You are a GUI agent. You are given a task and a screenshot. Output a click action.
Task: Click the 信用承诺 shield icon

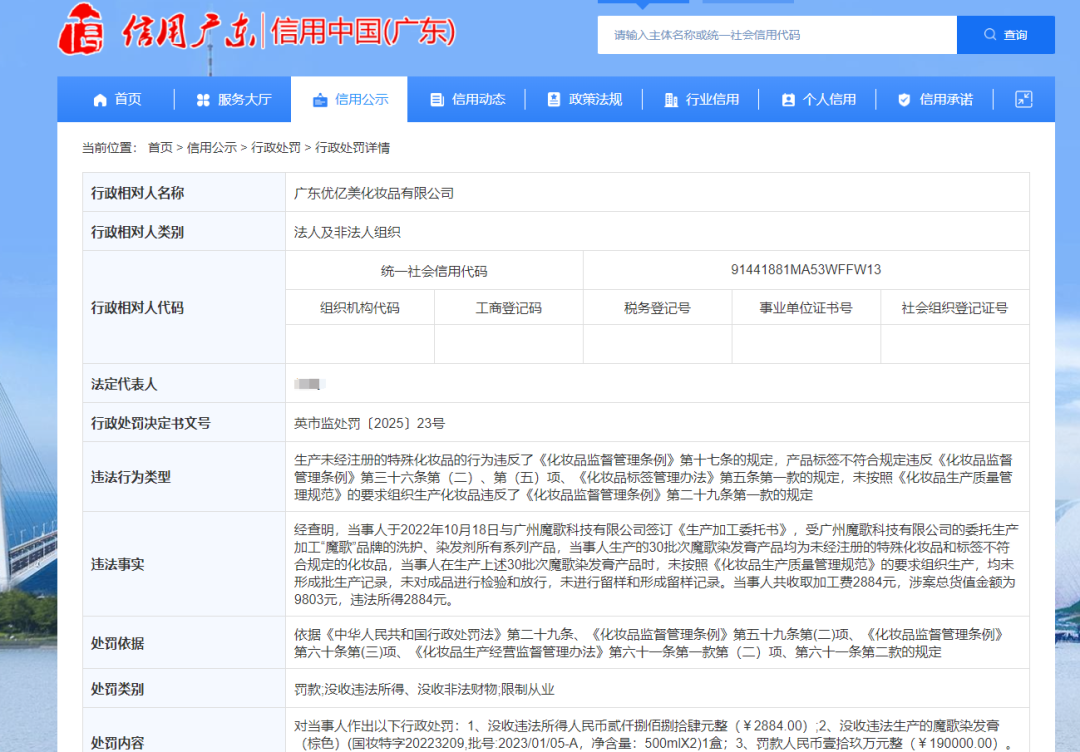[904, 100]
